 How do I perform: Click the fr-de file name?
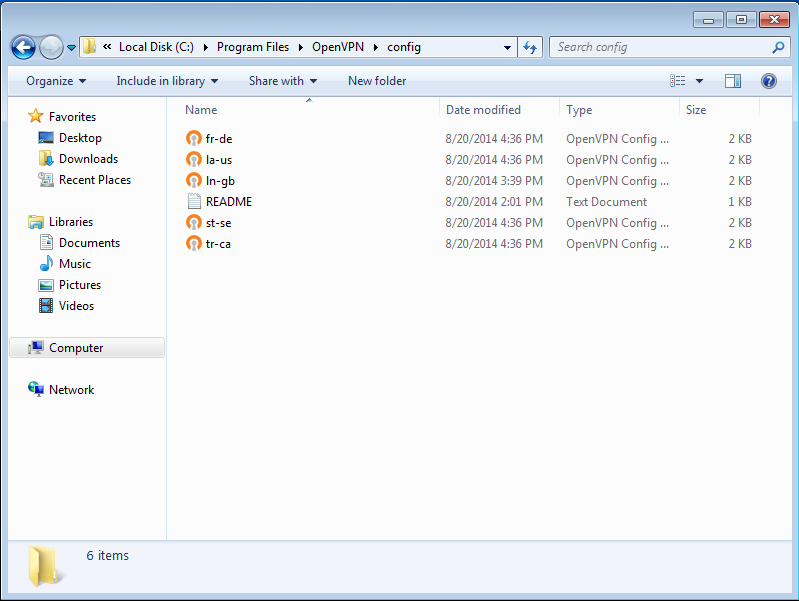[x=219, y=139]
